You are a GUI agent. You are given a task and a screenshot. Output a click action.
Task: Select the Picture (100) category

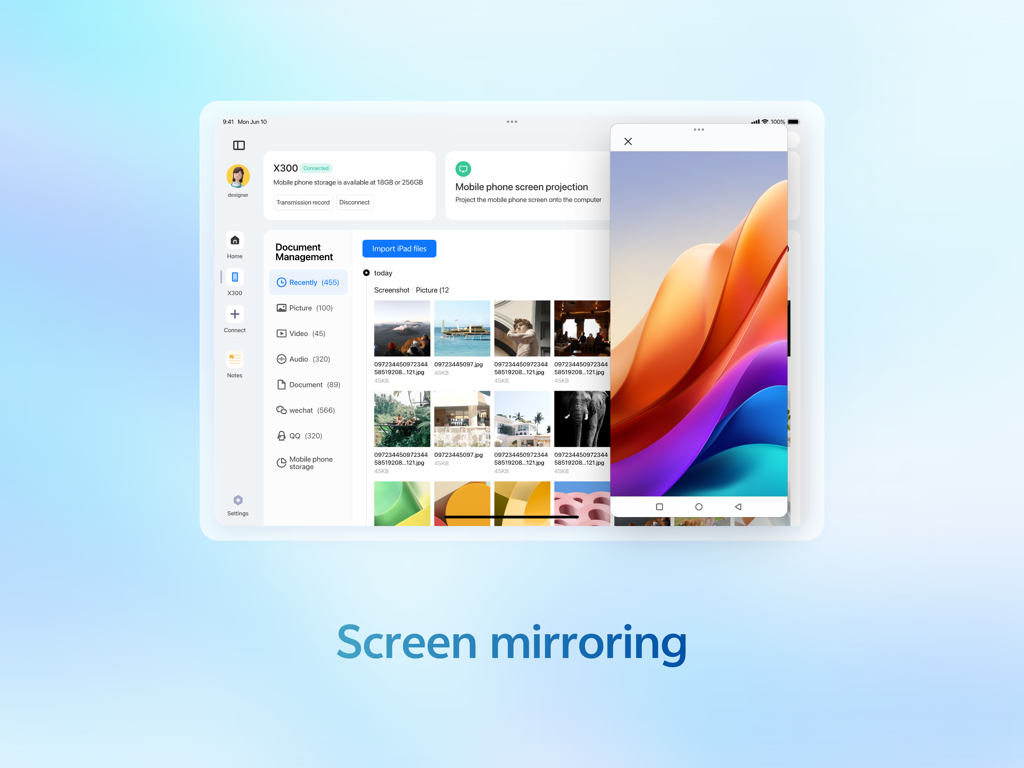(306, 308)
